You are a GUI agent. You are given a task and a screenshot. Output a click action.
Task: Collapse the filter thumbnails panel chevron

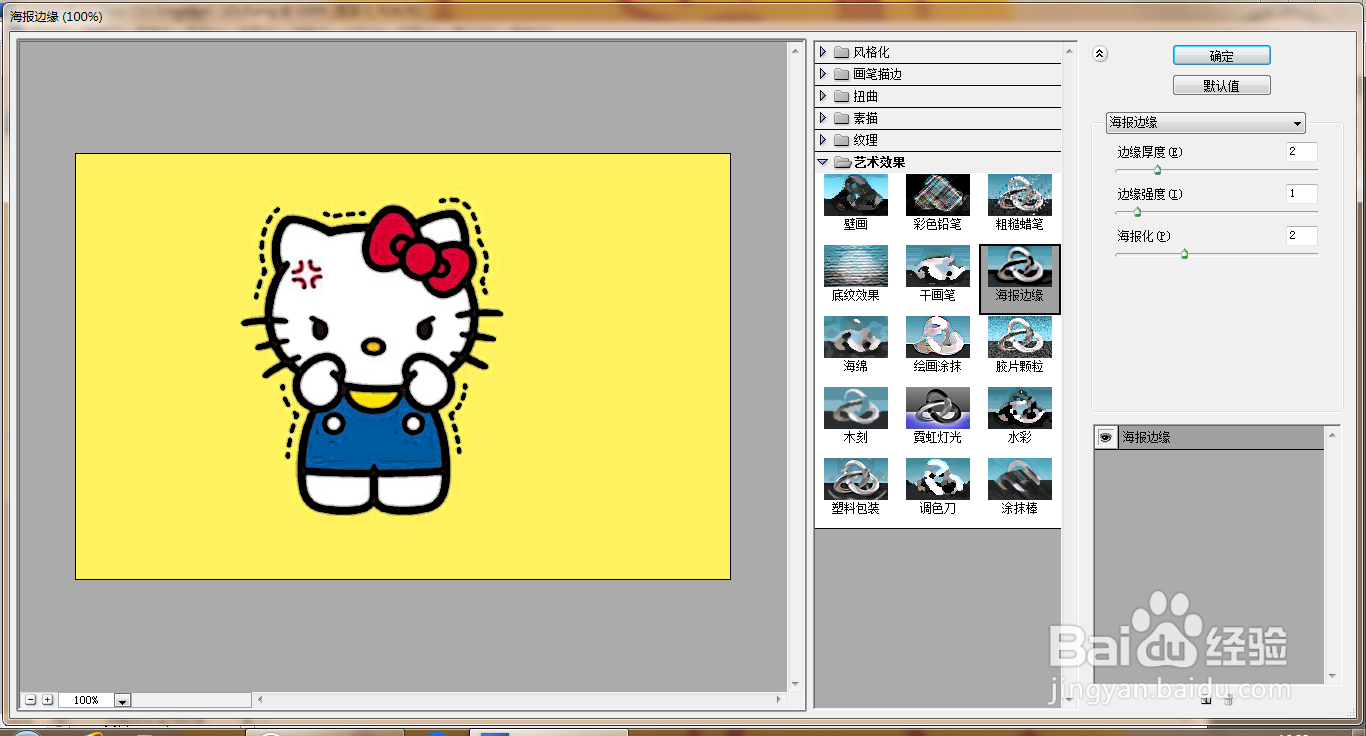coord(1100,54)
